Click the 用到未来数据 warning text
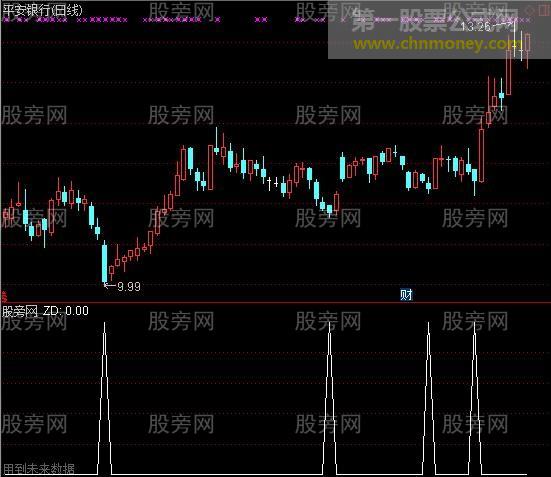Image resolution: width=551 pixels, height=477 pixels. coord(39,468)
